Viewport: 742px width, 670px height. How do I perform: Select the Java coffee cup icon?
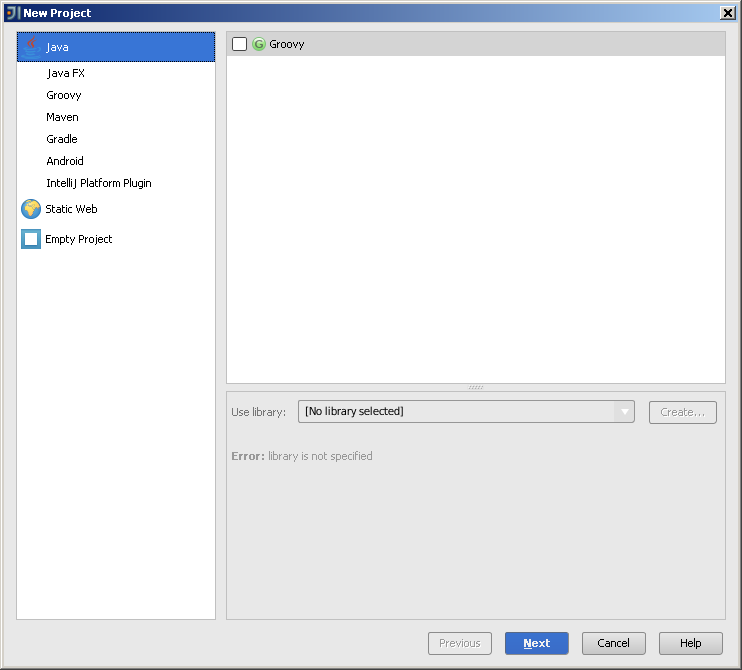point(31,47)
